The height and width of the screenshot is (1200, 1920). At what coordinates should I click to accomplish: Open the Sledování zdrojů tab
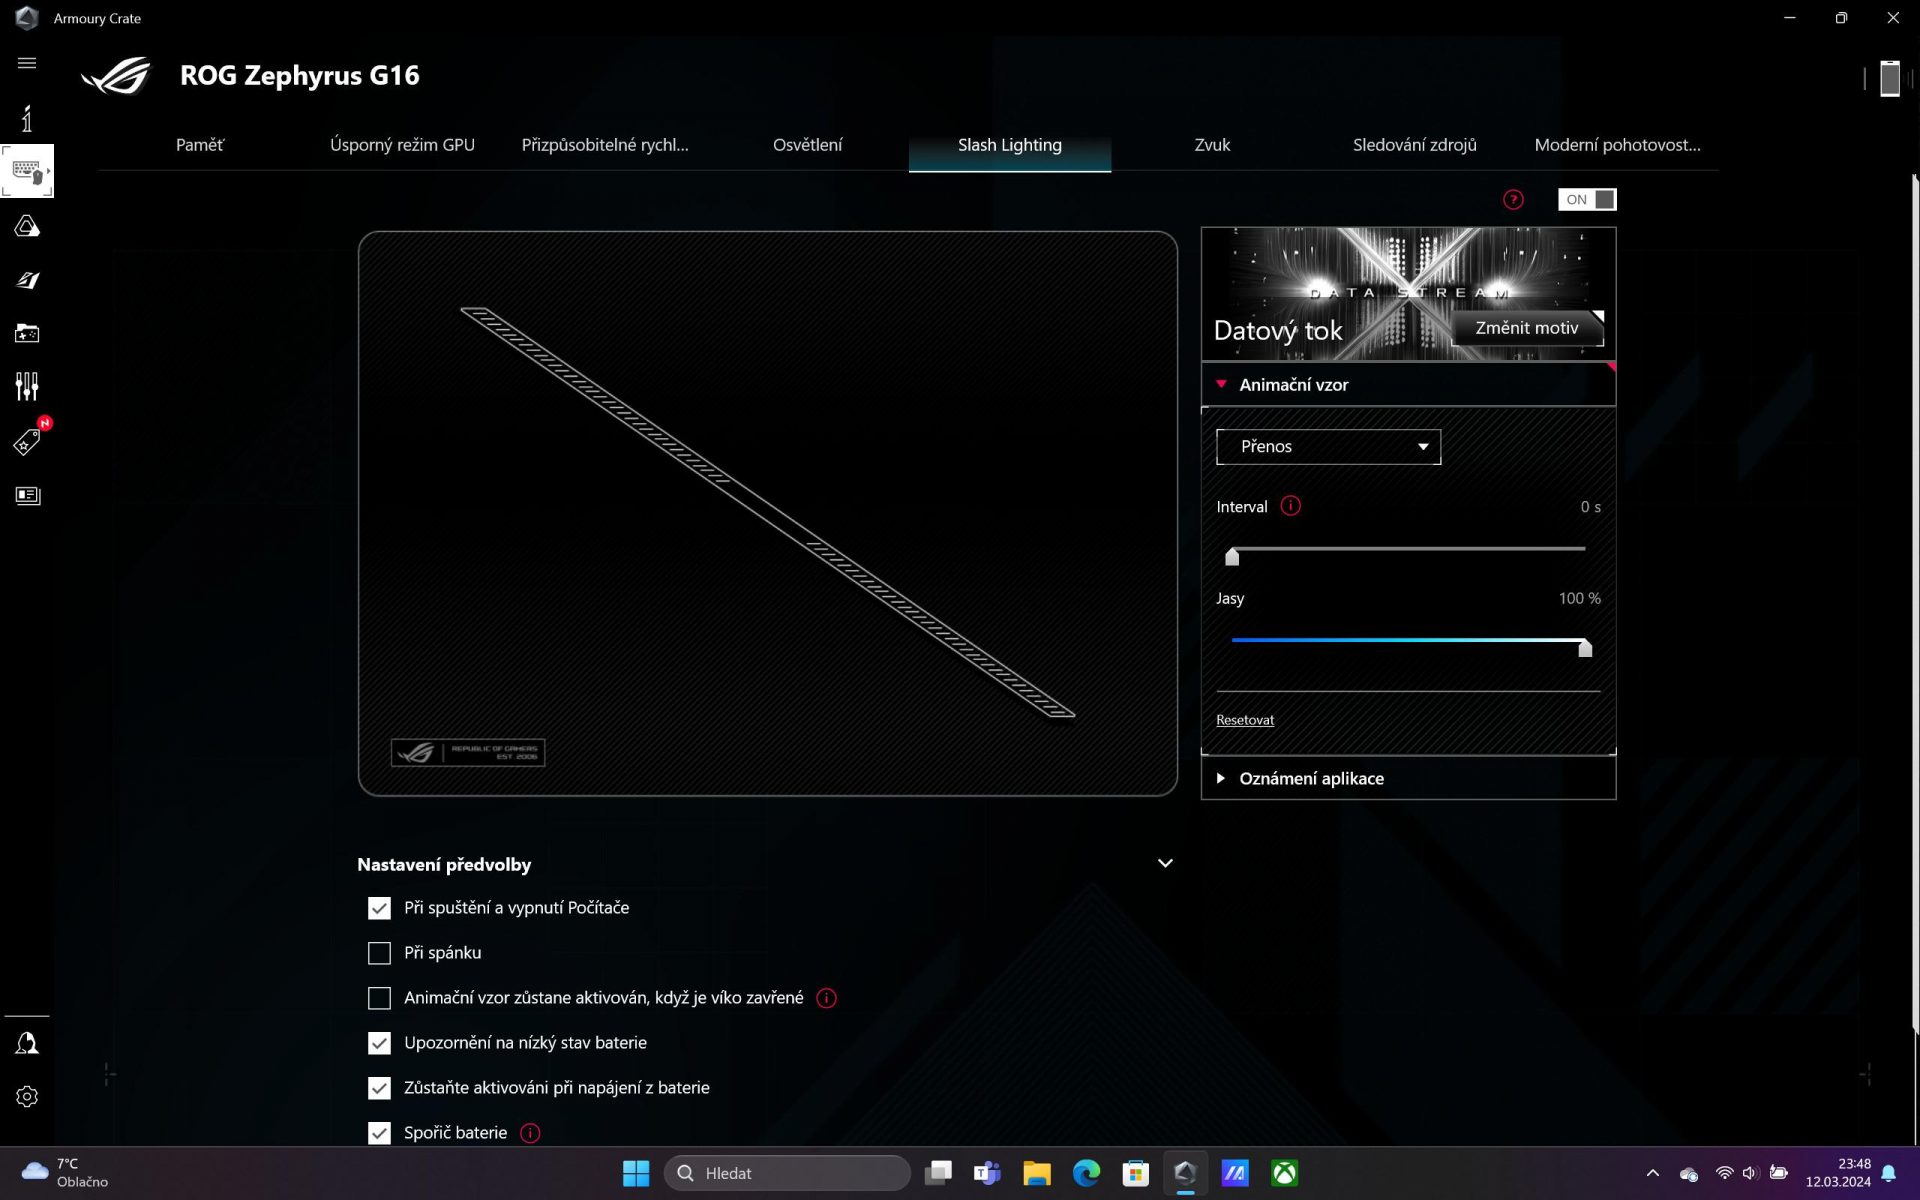click(x=1414, y=145)
